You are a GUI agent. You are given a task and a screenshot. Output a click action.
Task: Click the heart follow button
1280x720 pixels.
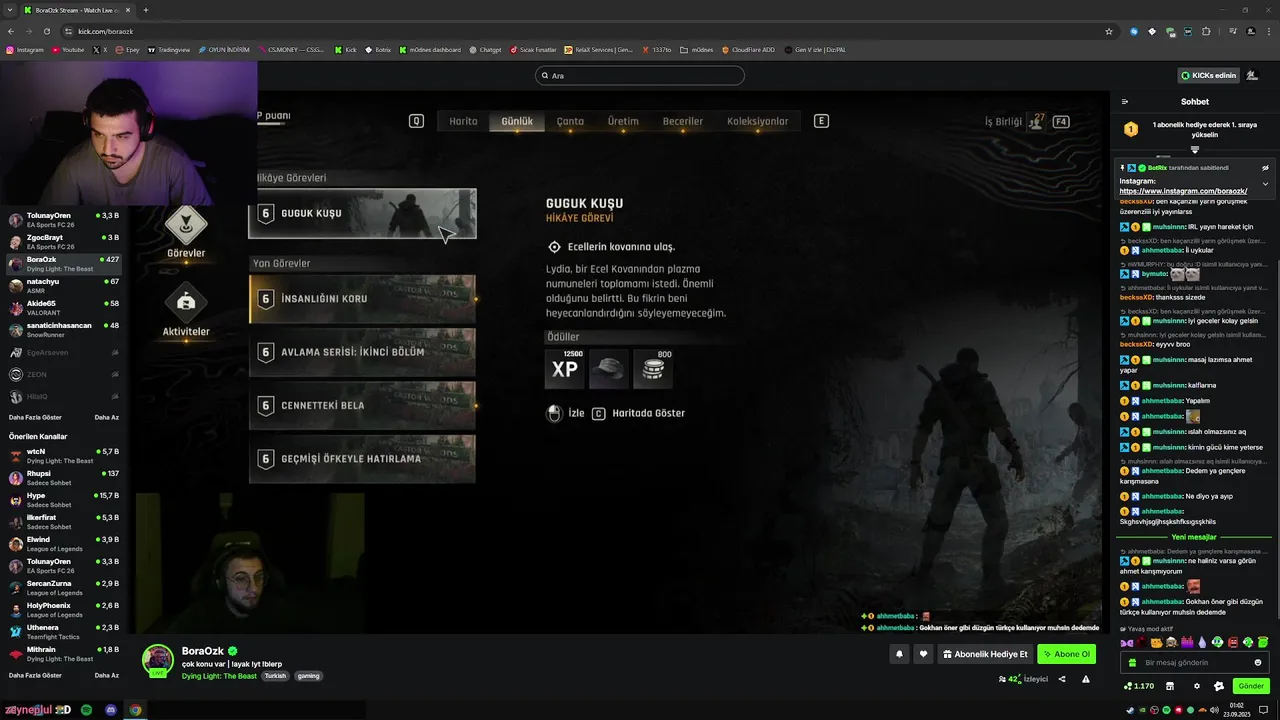coord(923,654)
